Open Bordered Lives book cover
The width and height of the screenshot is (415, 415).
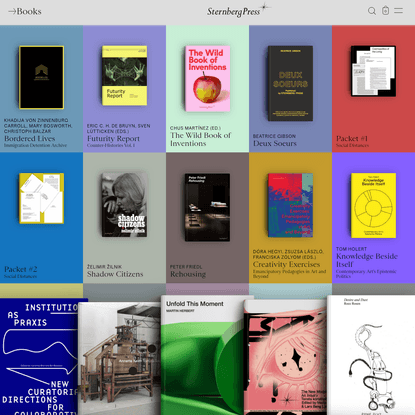click(41, 77)
